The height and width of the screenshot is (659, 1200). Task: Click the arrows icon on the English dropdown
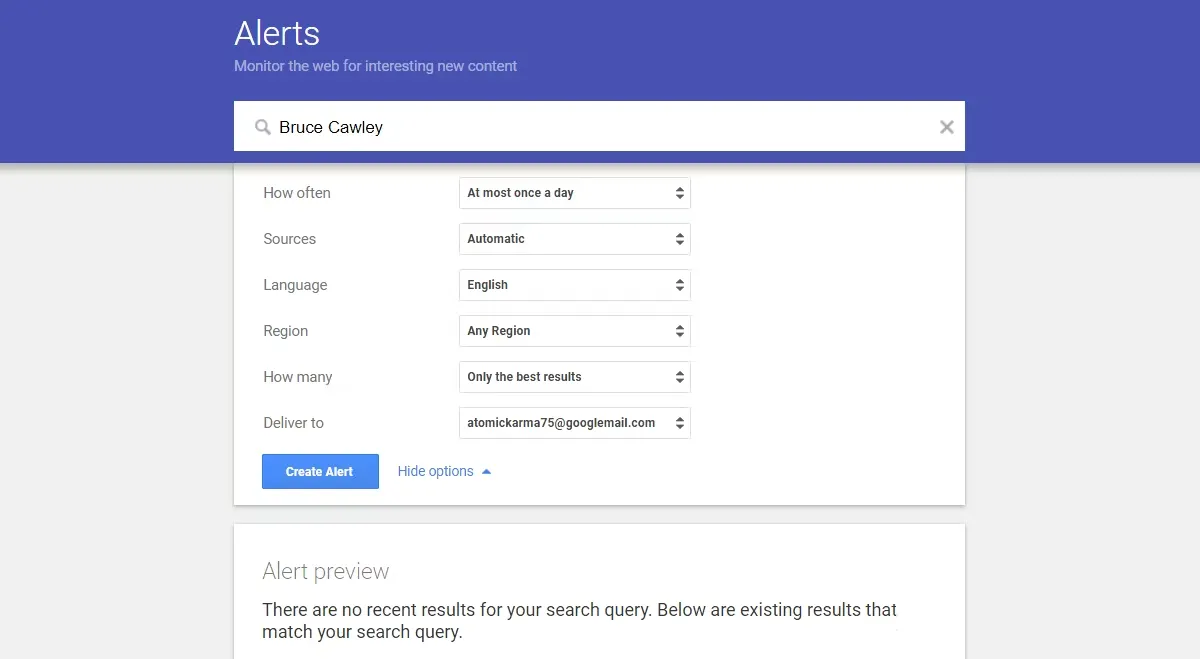point(680,285)
